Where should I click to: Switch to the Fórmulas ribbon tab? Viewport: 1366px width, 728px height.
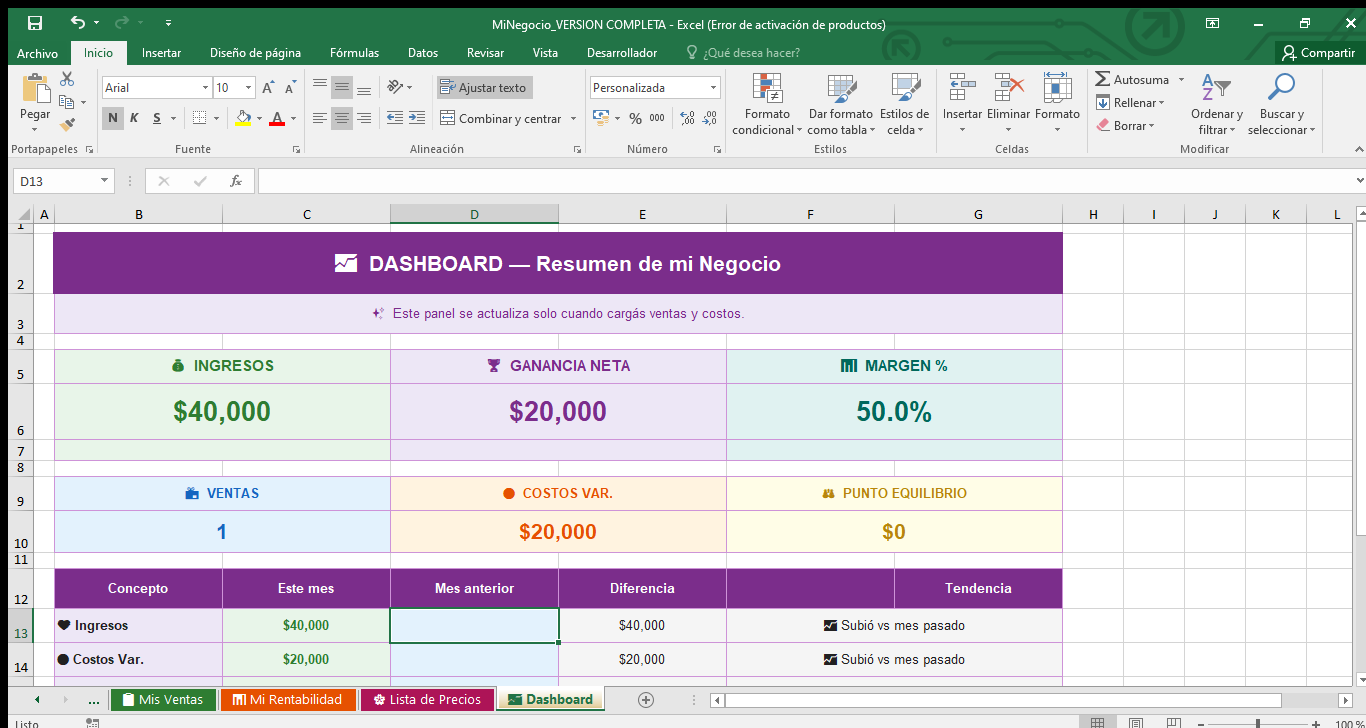[353, 53]
